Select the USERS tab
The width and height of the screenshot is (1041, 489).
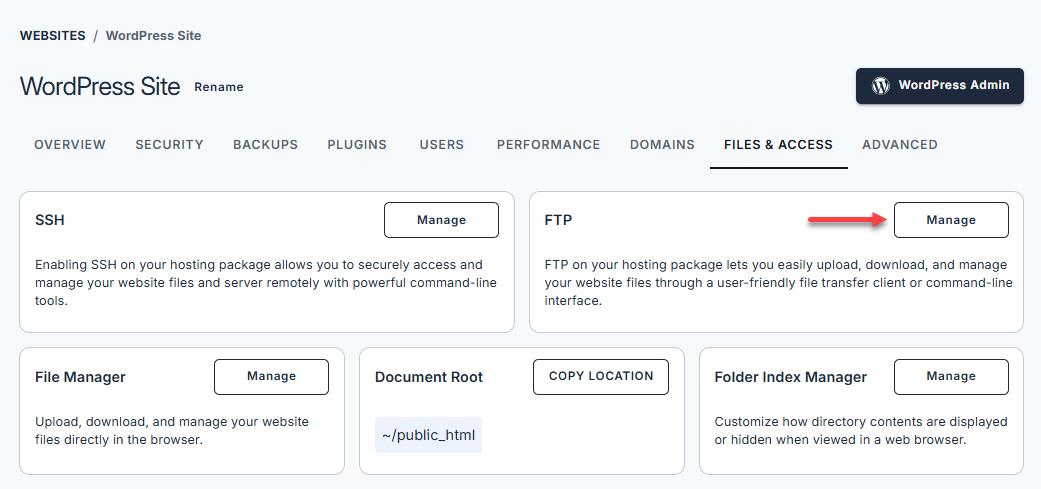[441, 145]
